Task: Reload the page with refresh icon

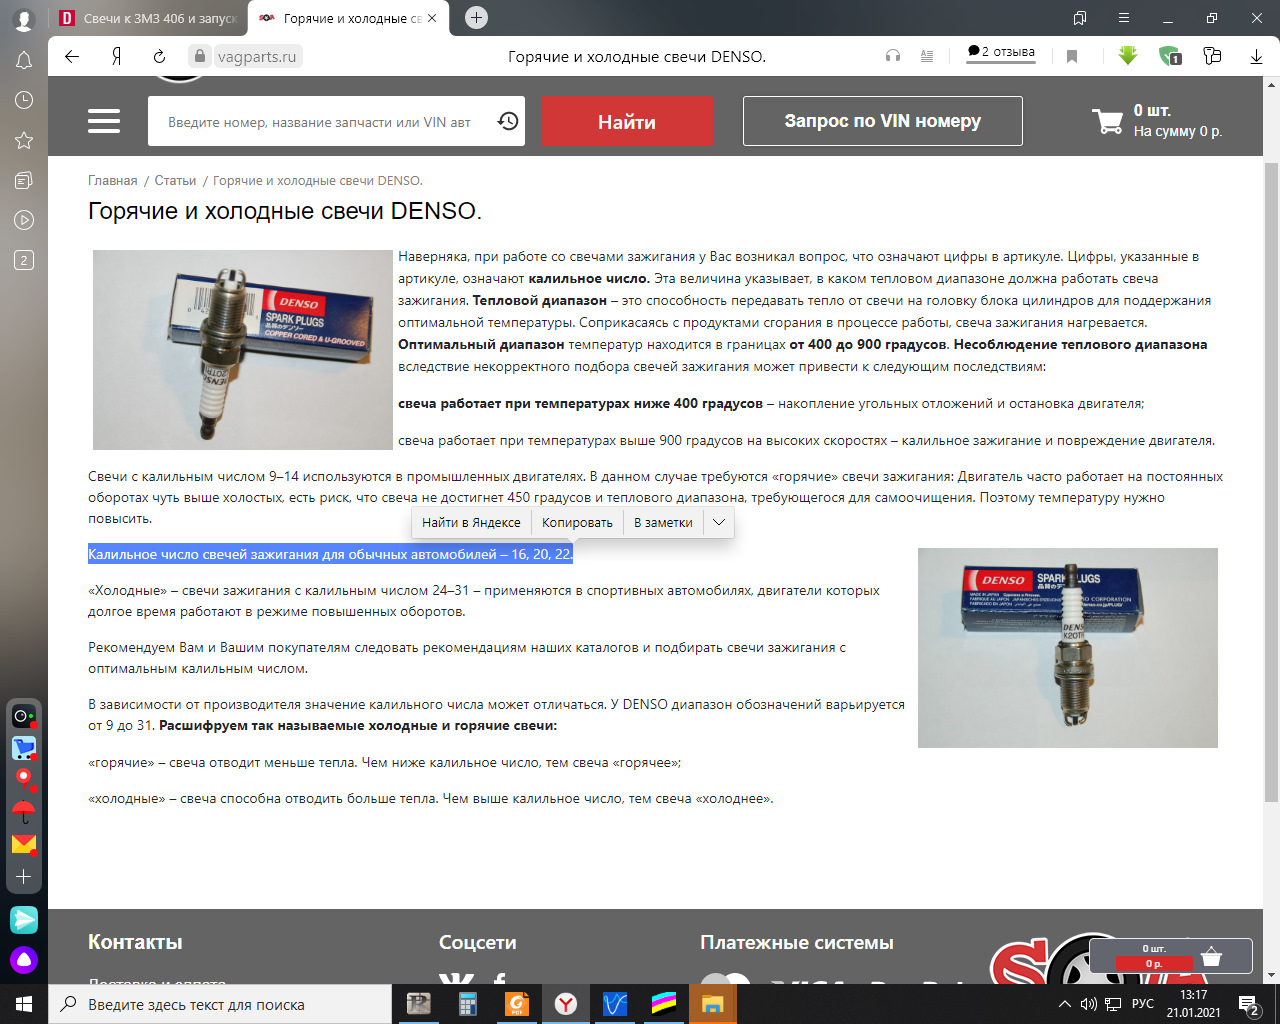Action: 159,57
